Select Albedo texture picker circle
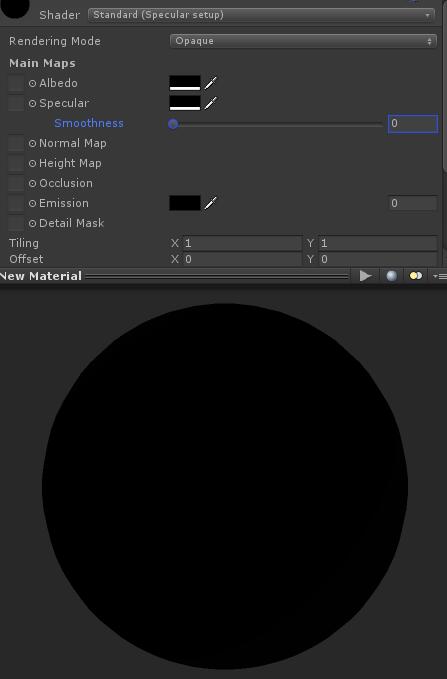Viewport: 447px width, 679px height. 32,83
